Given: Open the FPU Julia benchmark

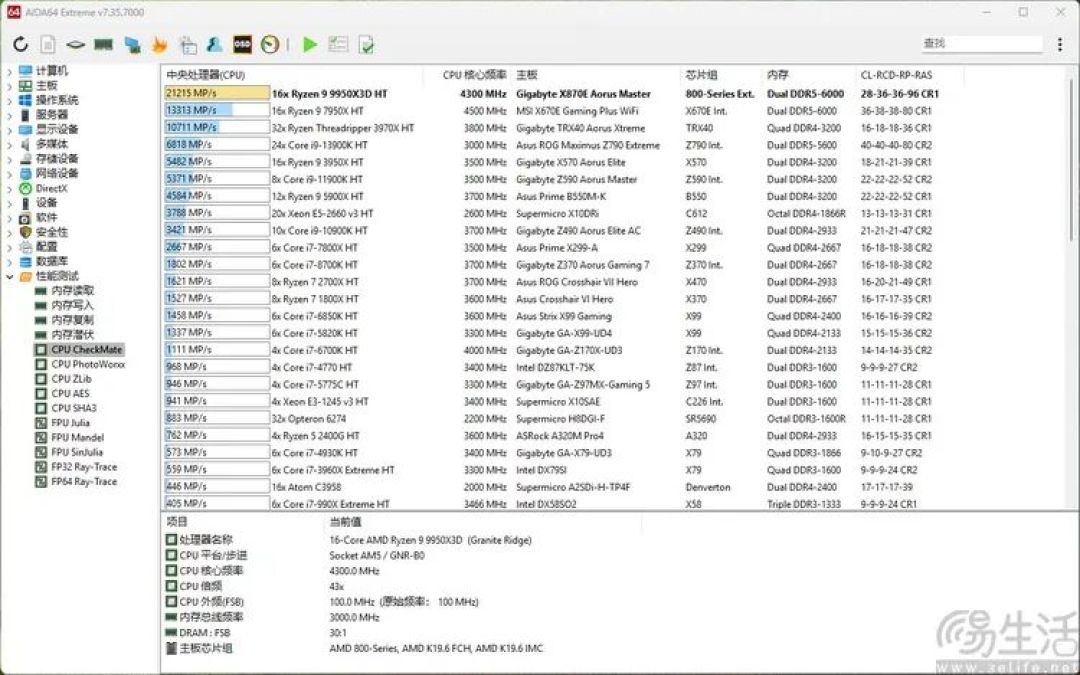Looking at the screenshot, I should pyautogui.click(x=70, y=423).
